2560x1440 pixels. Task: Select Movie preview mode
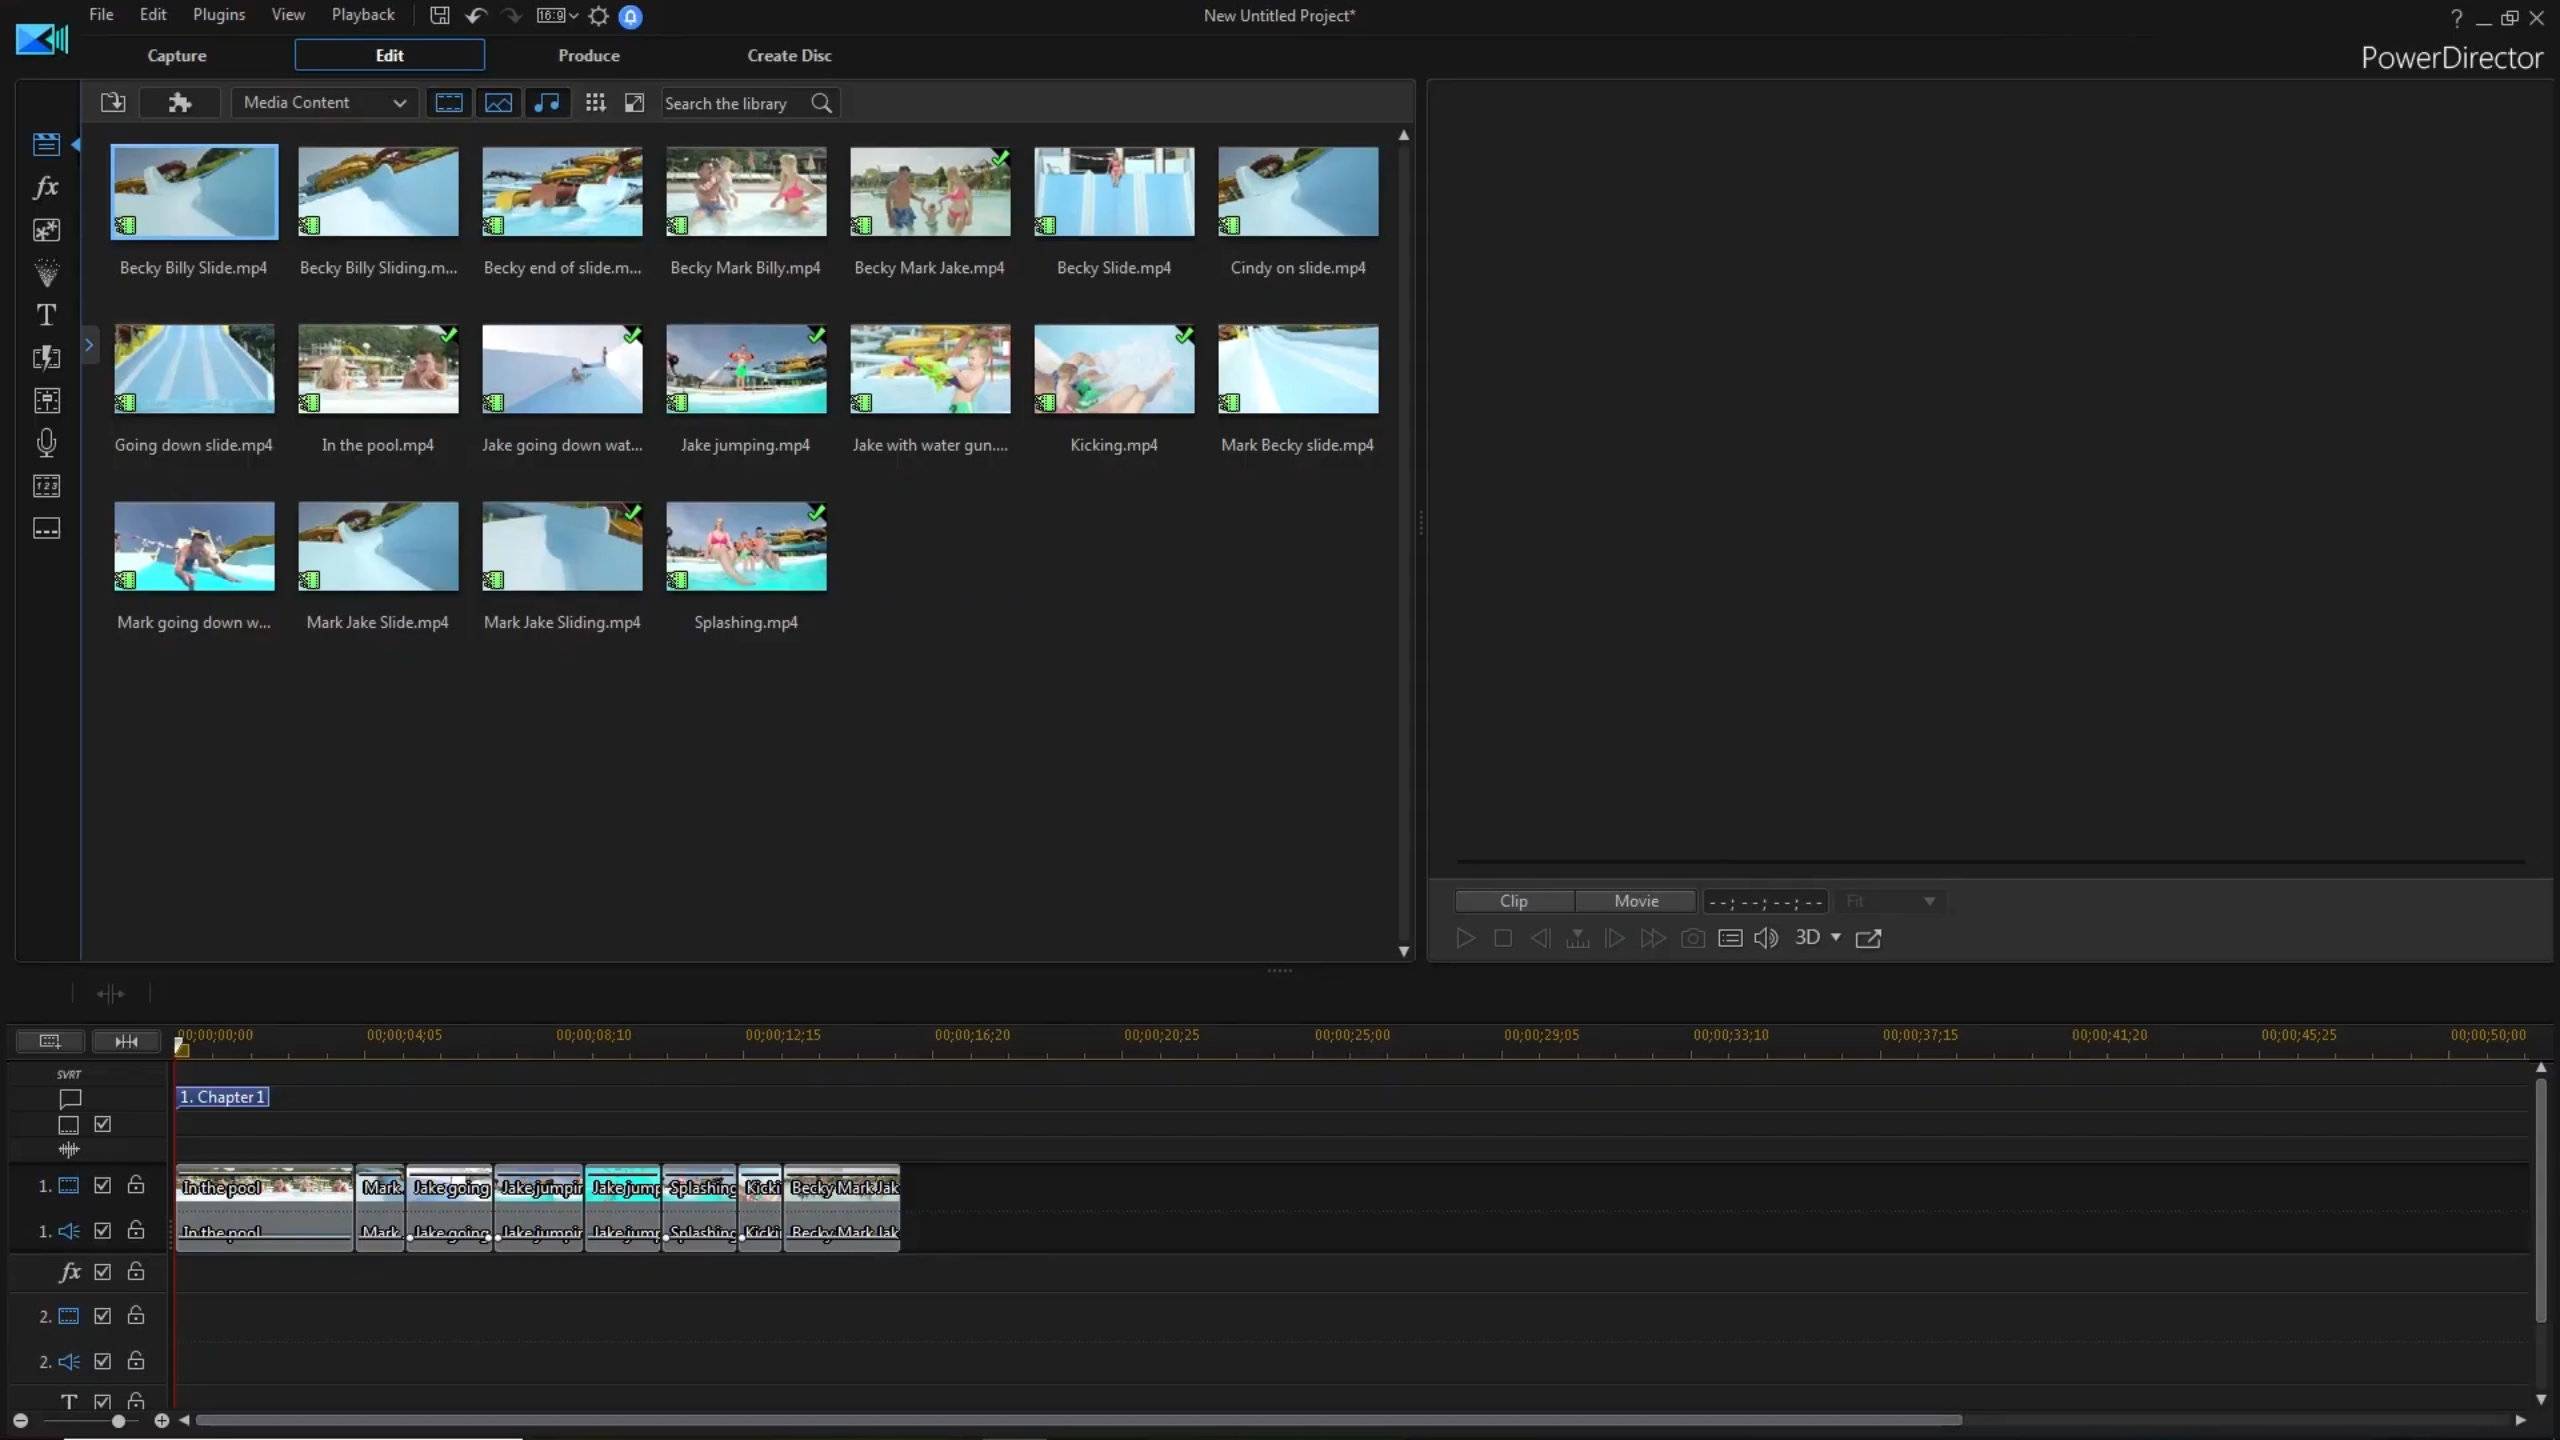tap(1636, 901)
